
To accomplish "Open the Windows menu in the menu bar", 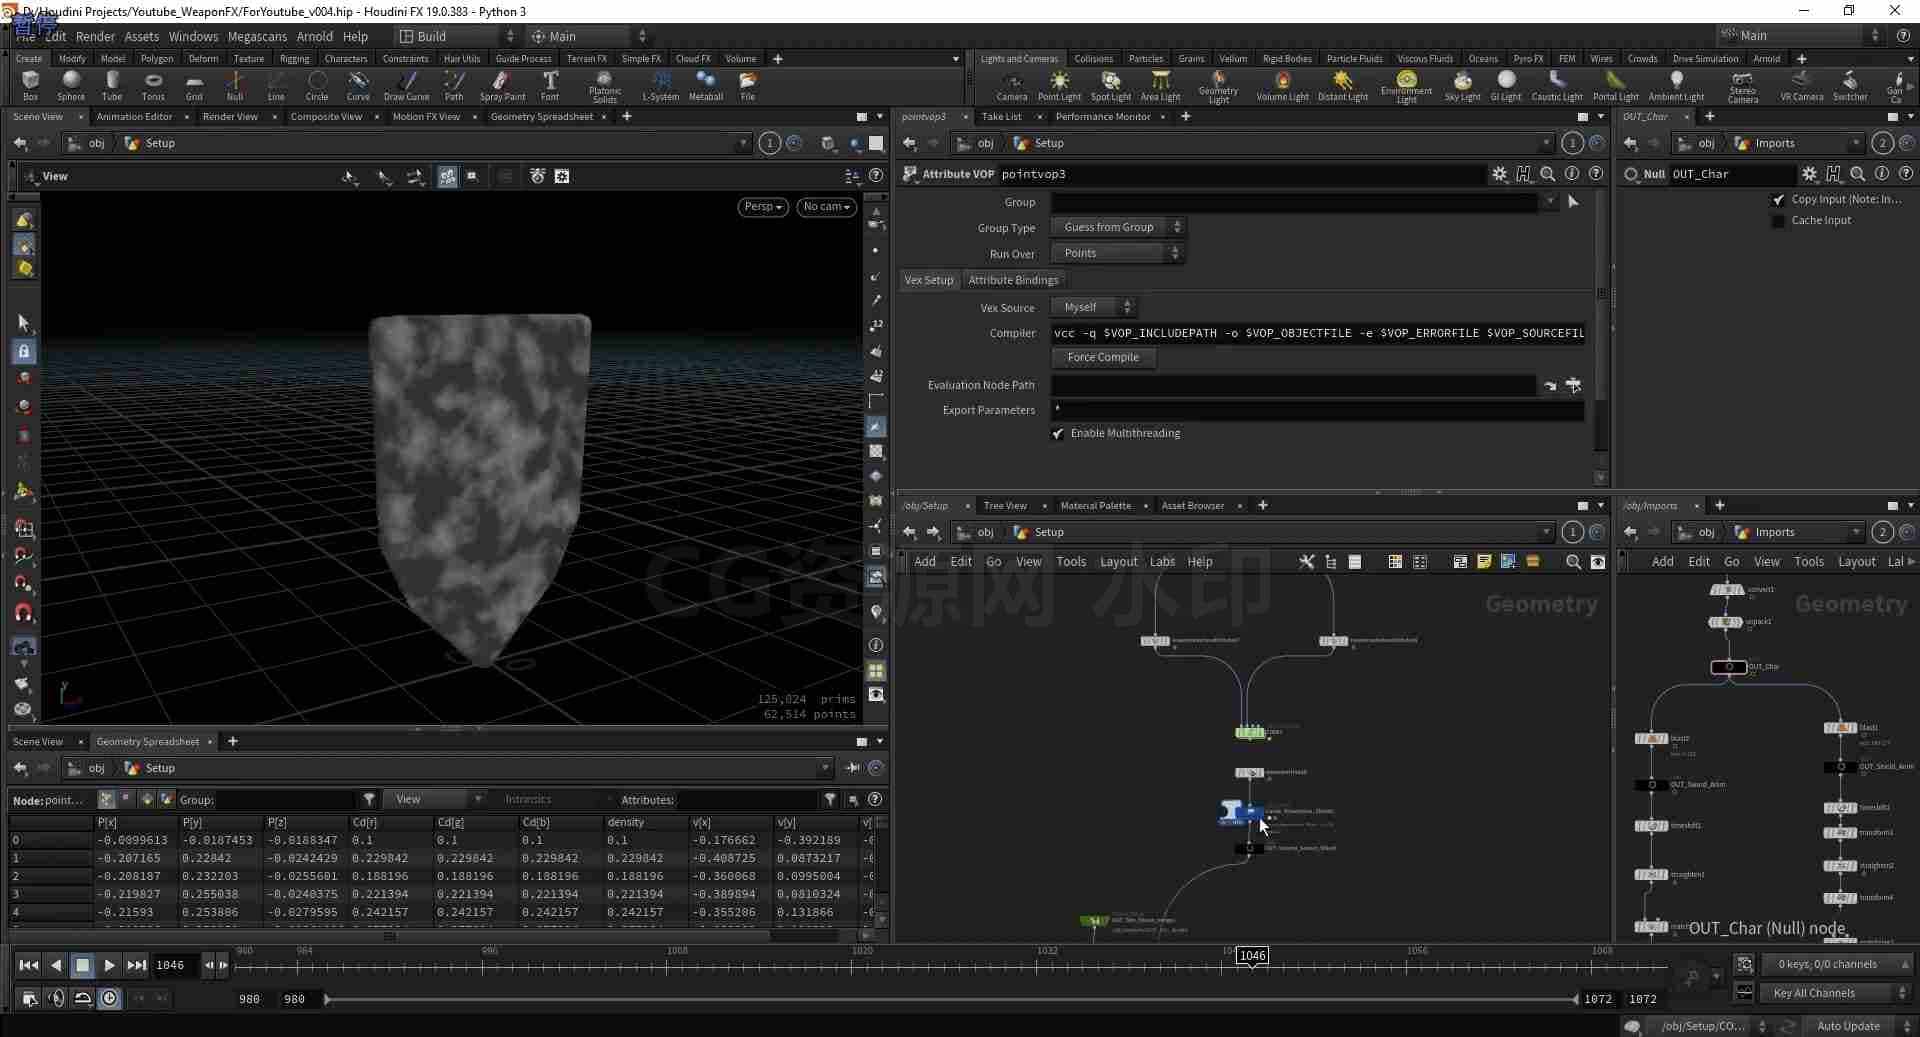I will point(193,36).
